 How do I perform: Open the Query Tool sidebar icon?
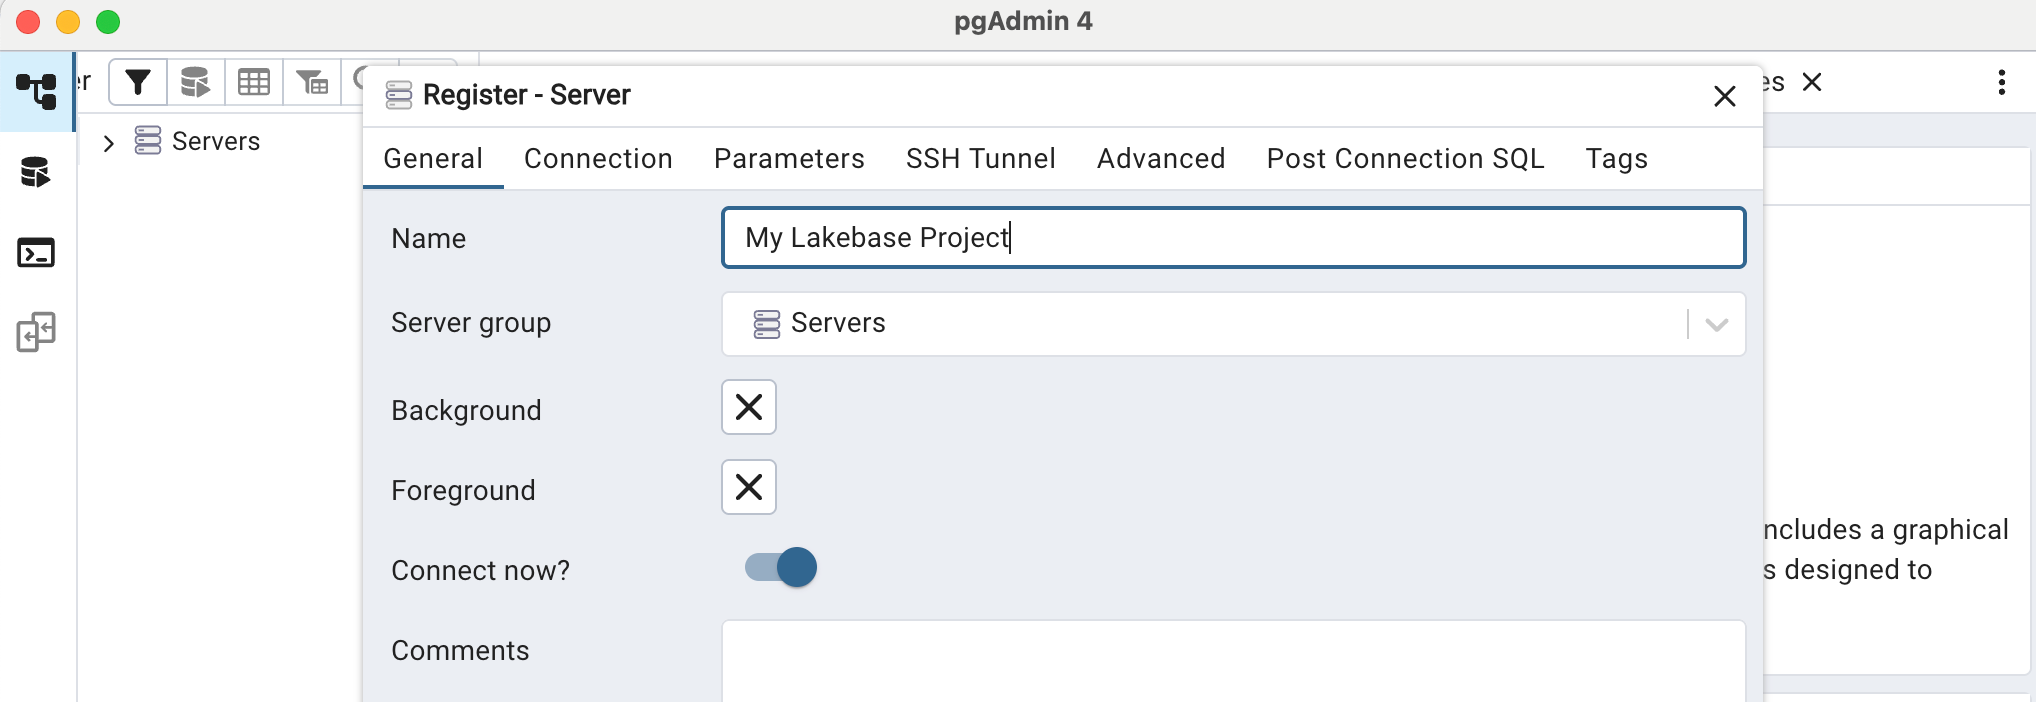[36, 173]
